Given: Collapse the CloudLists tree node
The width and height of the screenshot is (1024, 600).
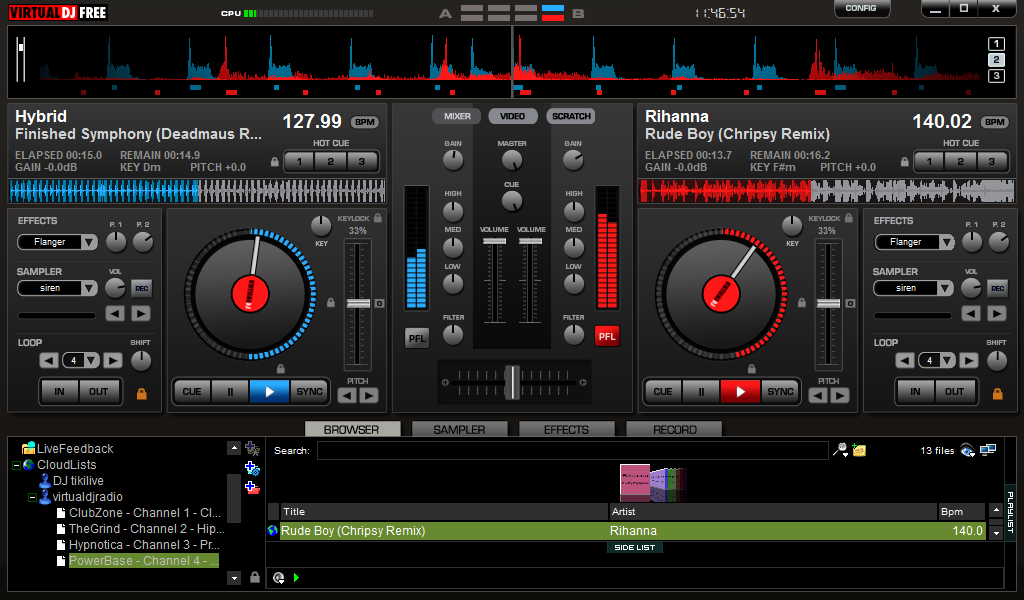Looking at the screenshot, I should 16,466.
